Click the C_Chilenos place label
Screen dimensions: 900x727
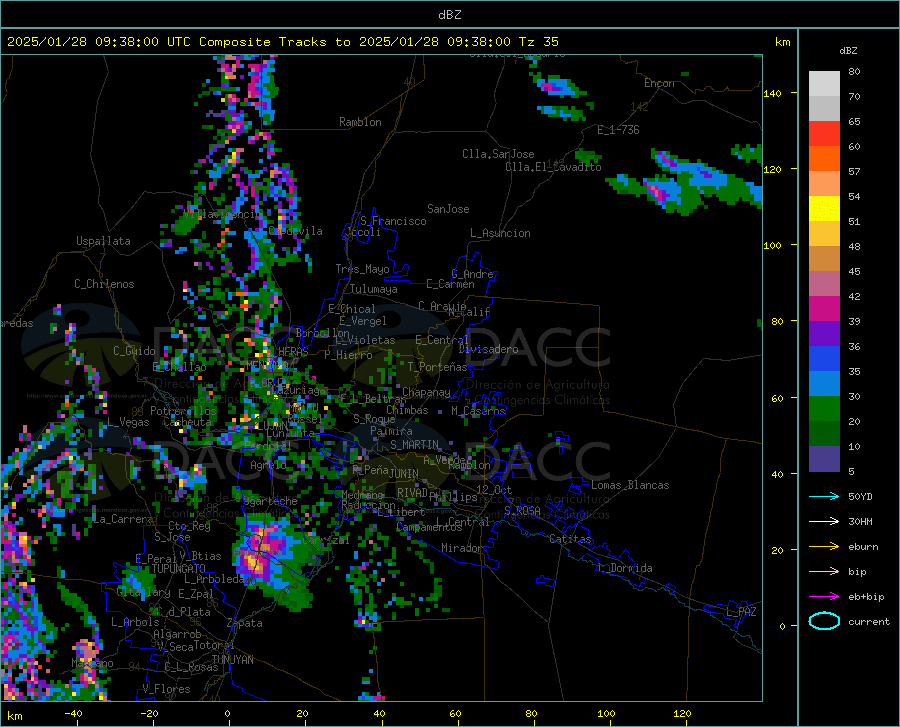pos(104,284)
